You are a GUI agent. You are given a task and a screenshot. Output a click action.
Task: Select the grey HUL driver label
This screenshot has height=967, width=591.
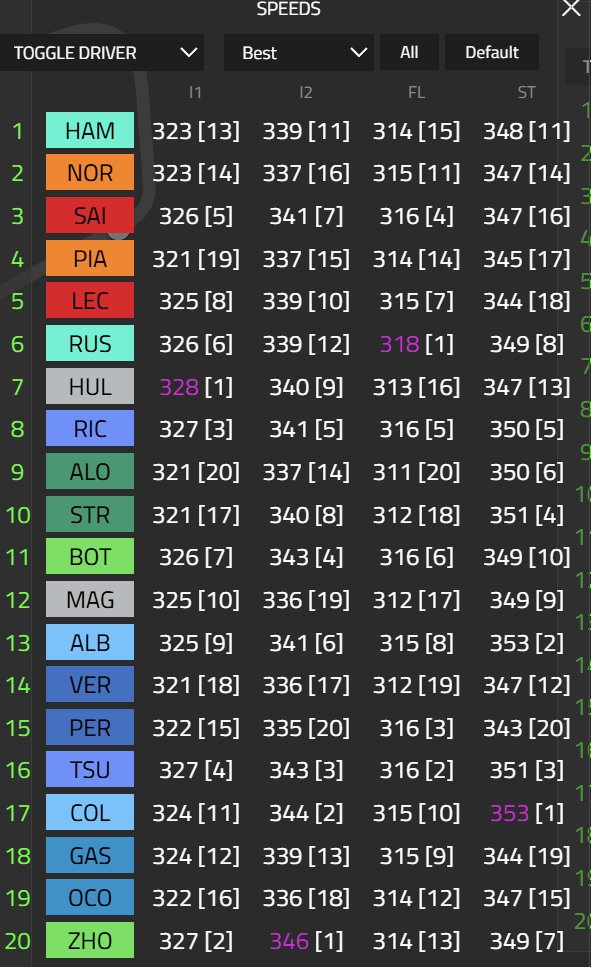[90, 386]
